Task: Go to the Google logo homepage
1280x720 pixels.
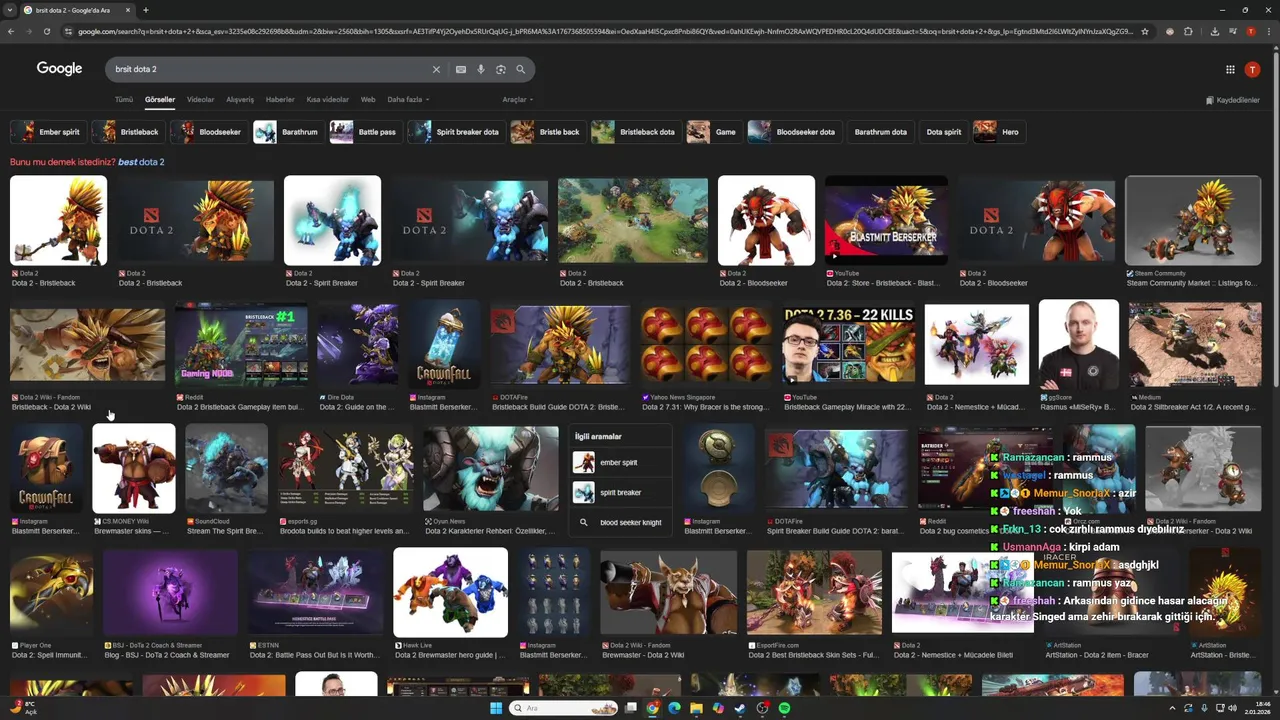Action: point(59,69)
